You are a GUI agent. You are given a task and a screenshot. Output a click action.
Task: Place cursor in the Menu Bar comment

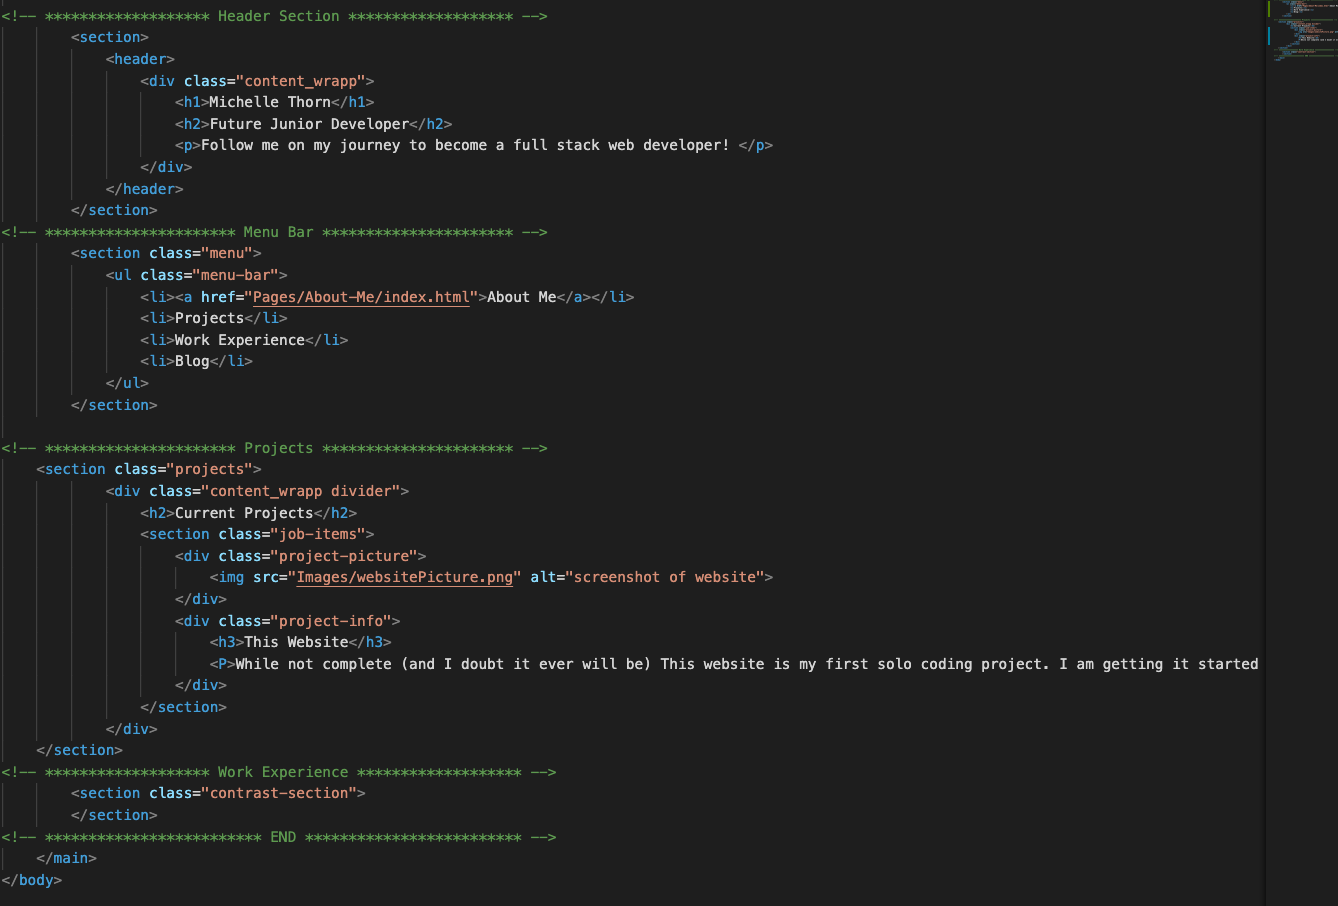tap(274, 232)
